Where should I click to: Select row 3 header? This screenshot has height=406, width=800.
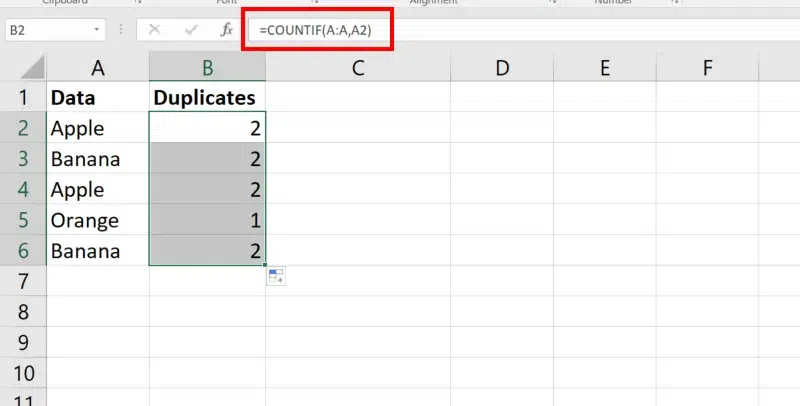coord(23,158)
